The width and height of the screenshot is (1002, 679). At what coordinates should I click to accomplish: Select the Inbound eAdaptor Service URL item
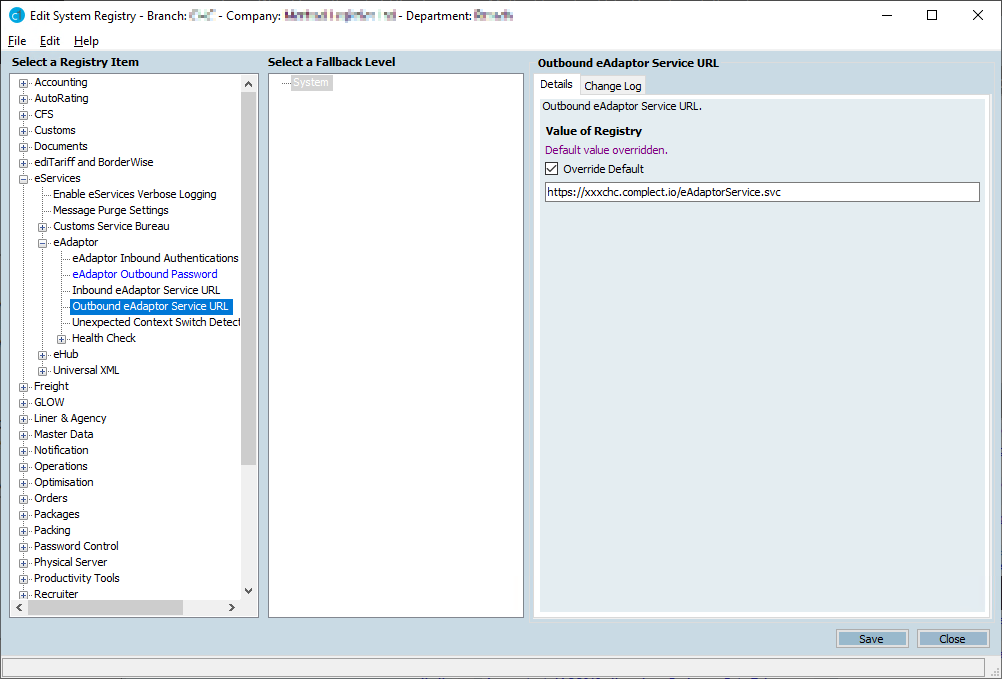pos(147,290)
